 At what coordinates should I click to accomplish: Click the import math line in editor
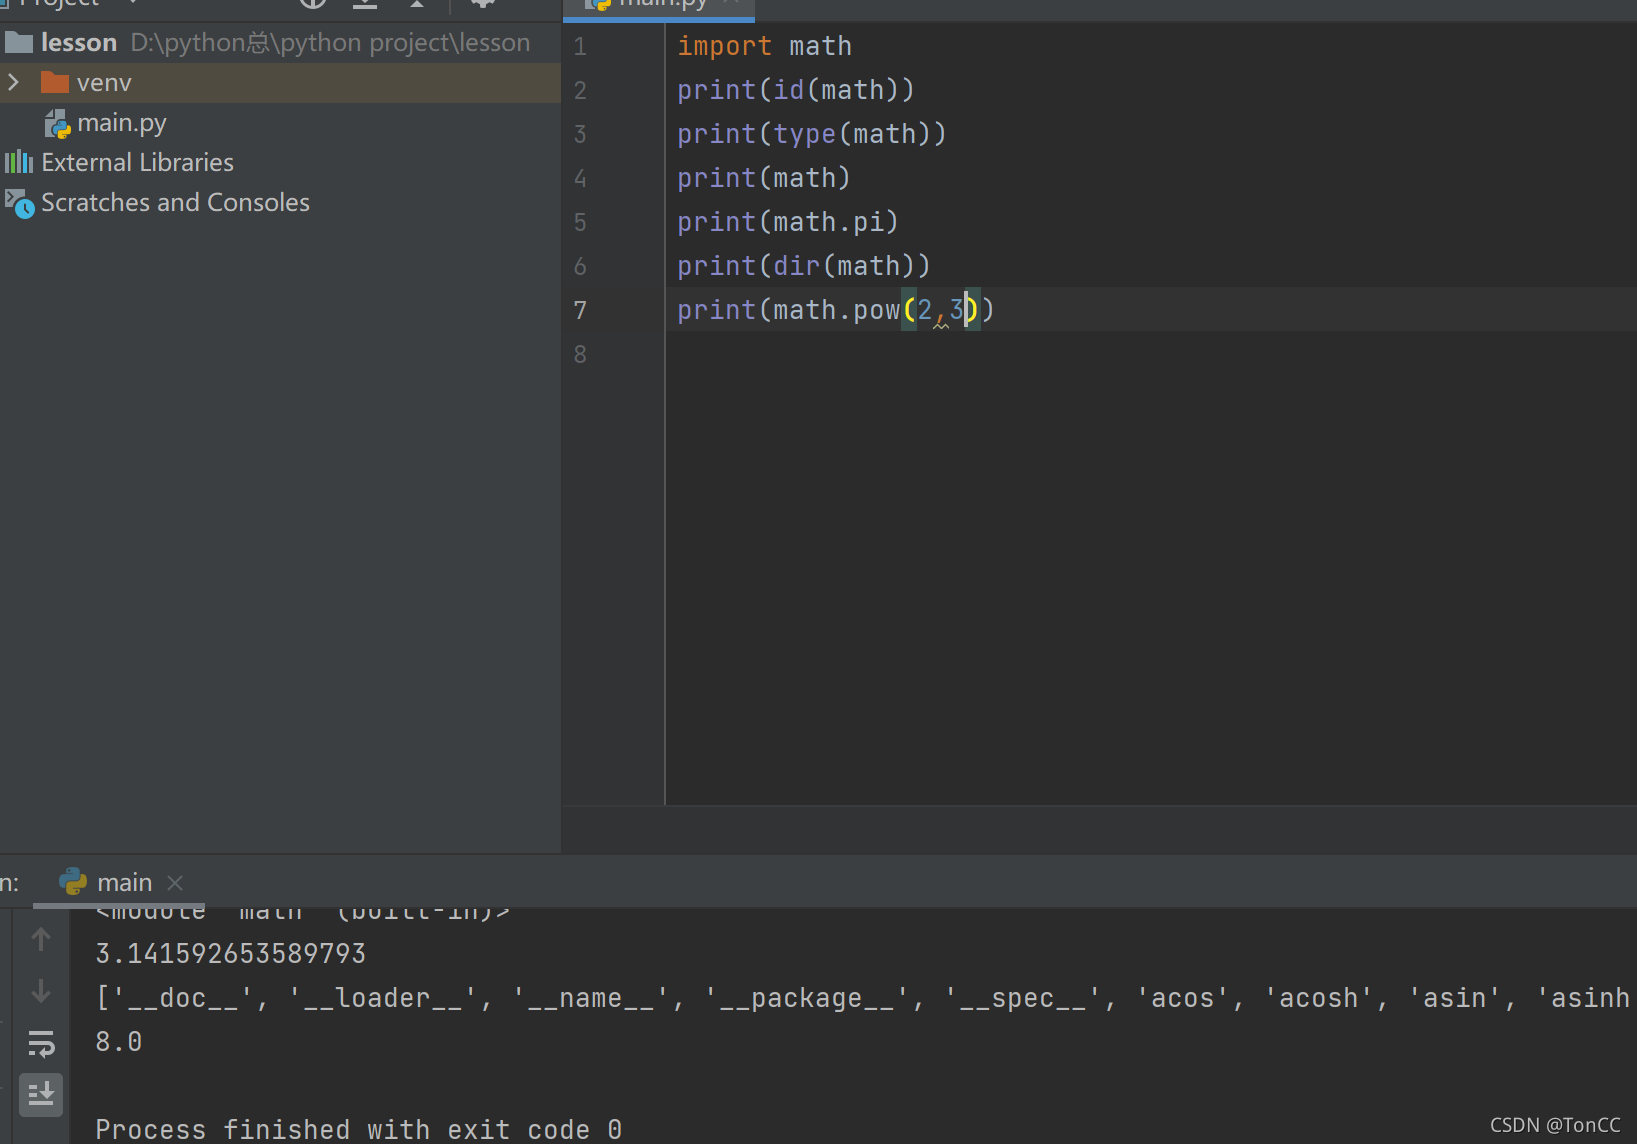pos(765,46)
